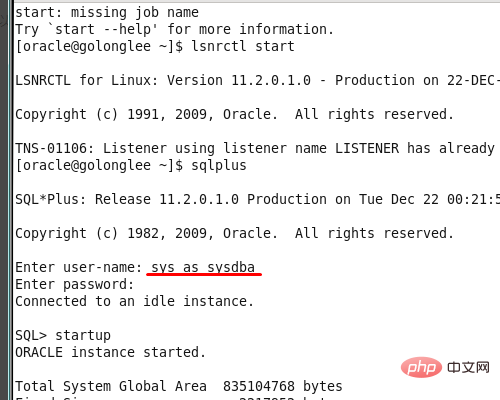
Task: Click the 'start: missing job name' line
Action: (x=107, y=12)
